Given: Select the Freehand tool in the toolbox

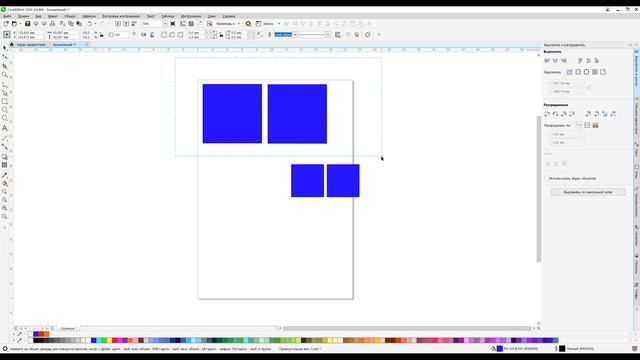Looking at the screenshot, I should pyautogui.click(x=5, y=84).
